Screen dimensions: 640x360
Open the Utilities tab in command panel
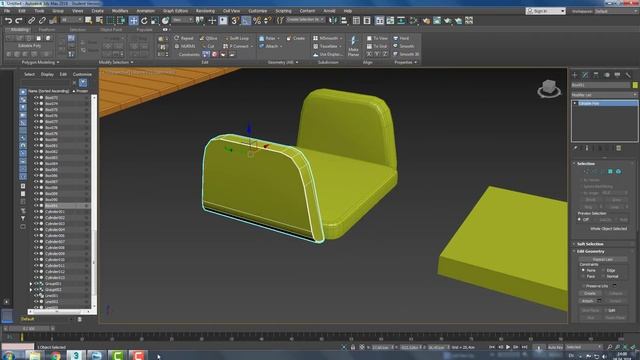tap(628, 75)
